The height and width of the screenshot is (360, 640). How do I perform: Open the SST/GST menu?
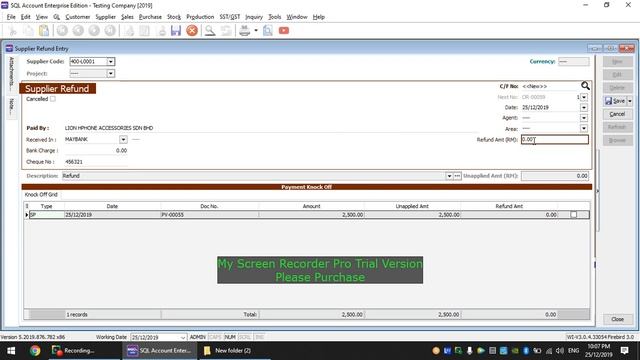[x=229, y=17]
